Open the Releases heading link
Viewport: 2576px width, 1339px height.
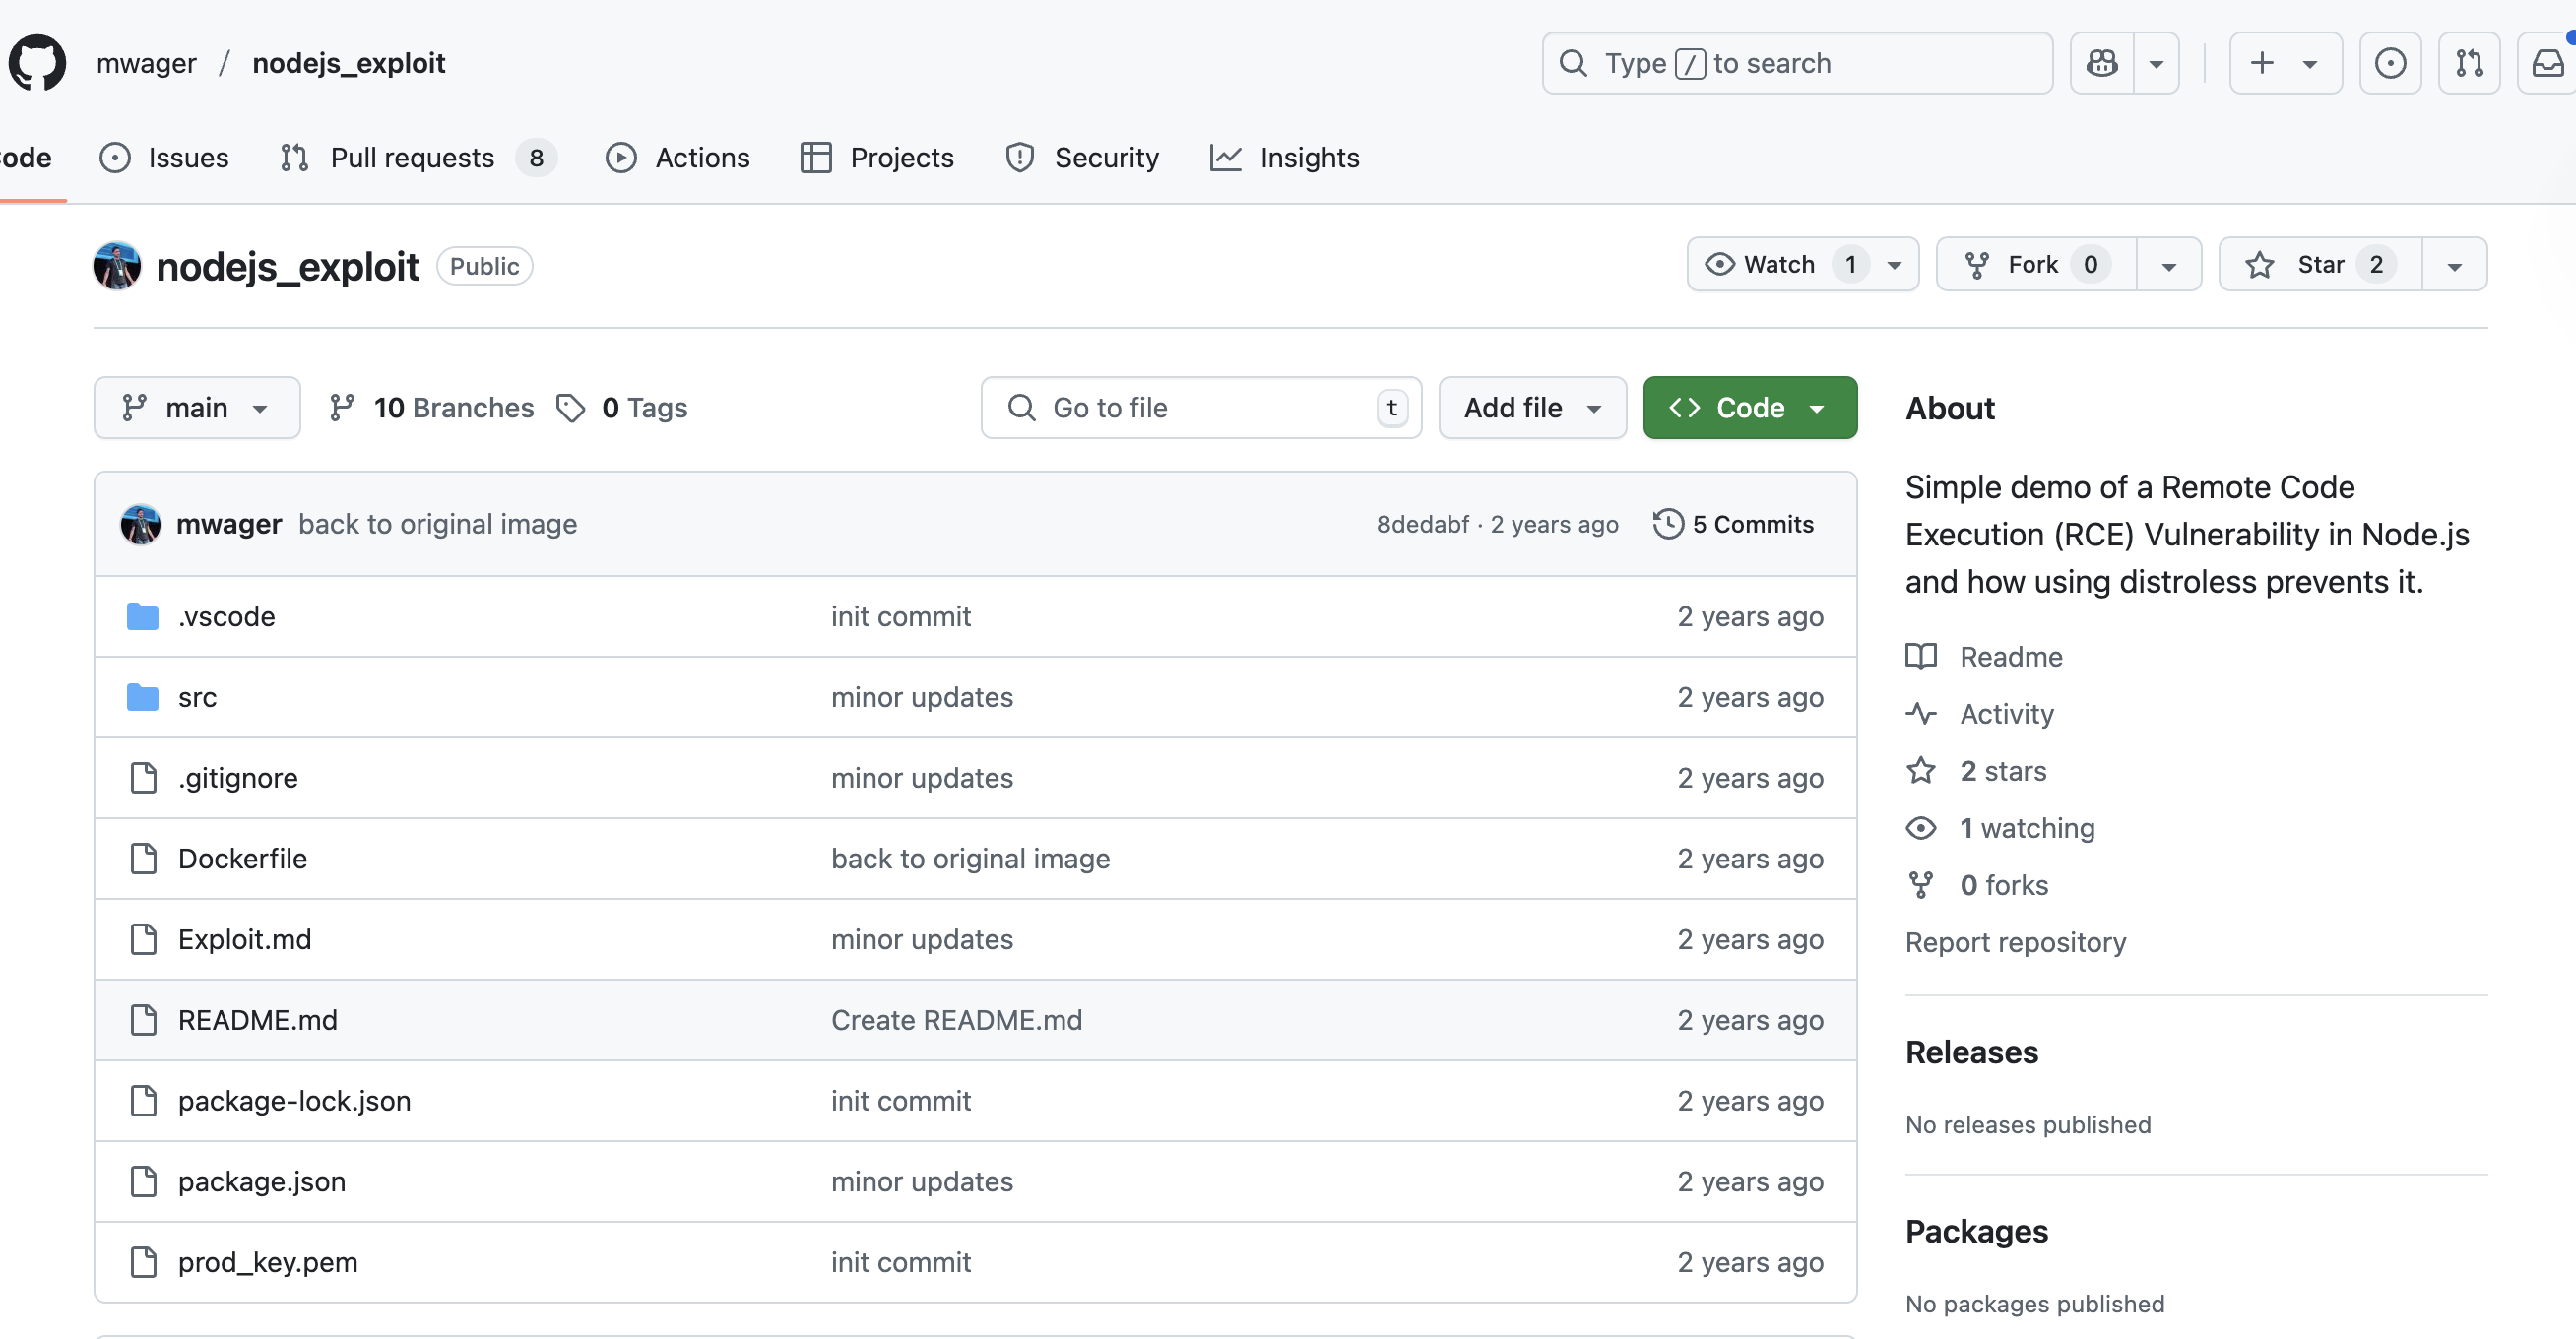(1971, 1052)
